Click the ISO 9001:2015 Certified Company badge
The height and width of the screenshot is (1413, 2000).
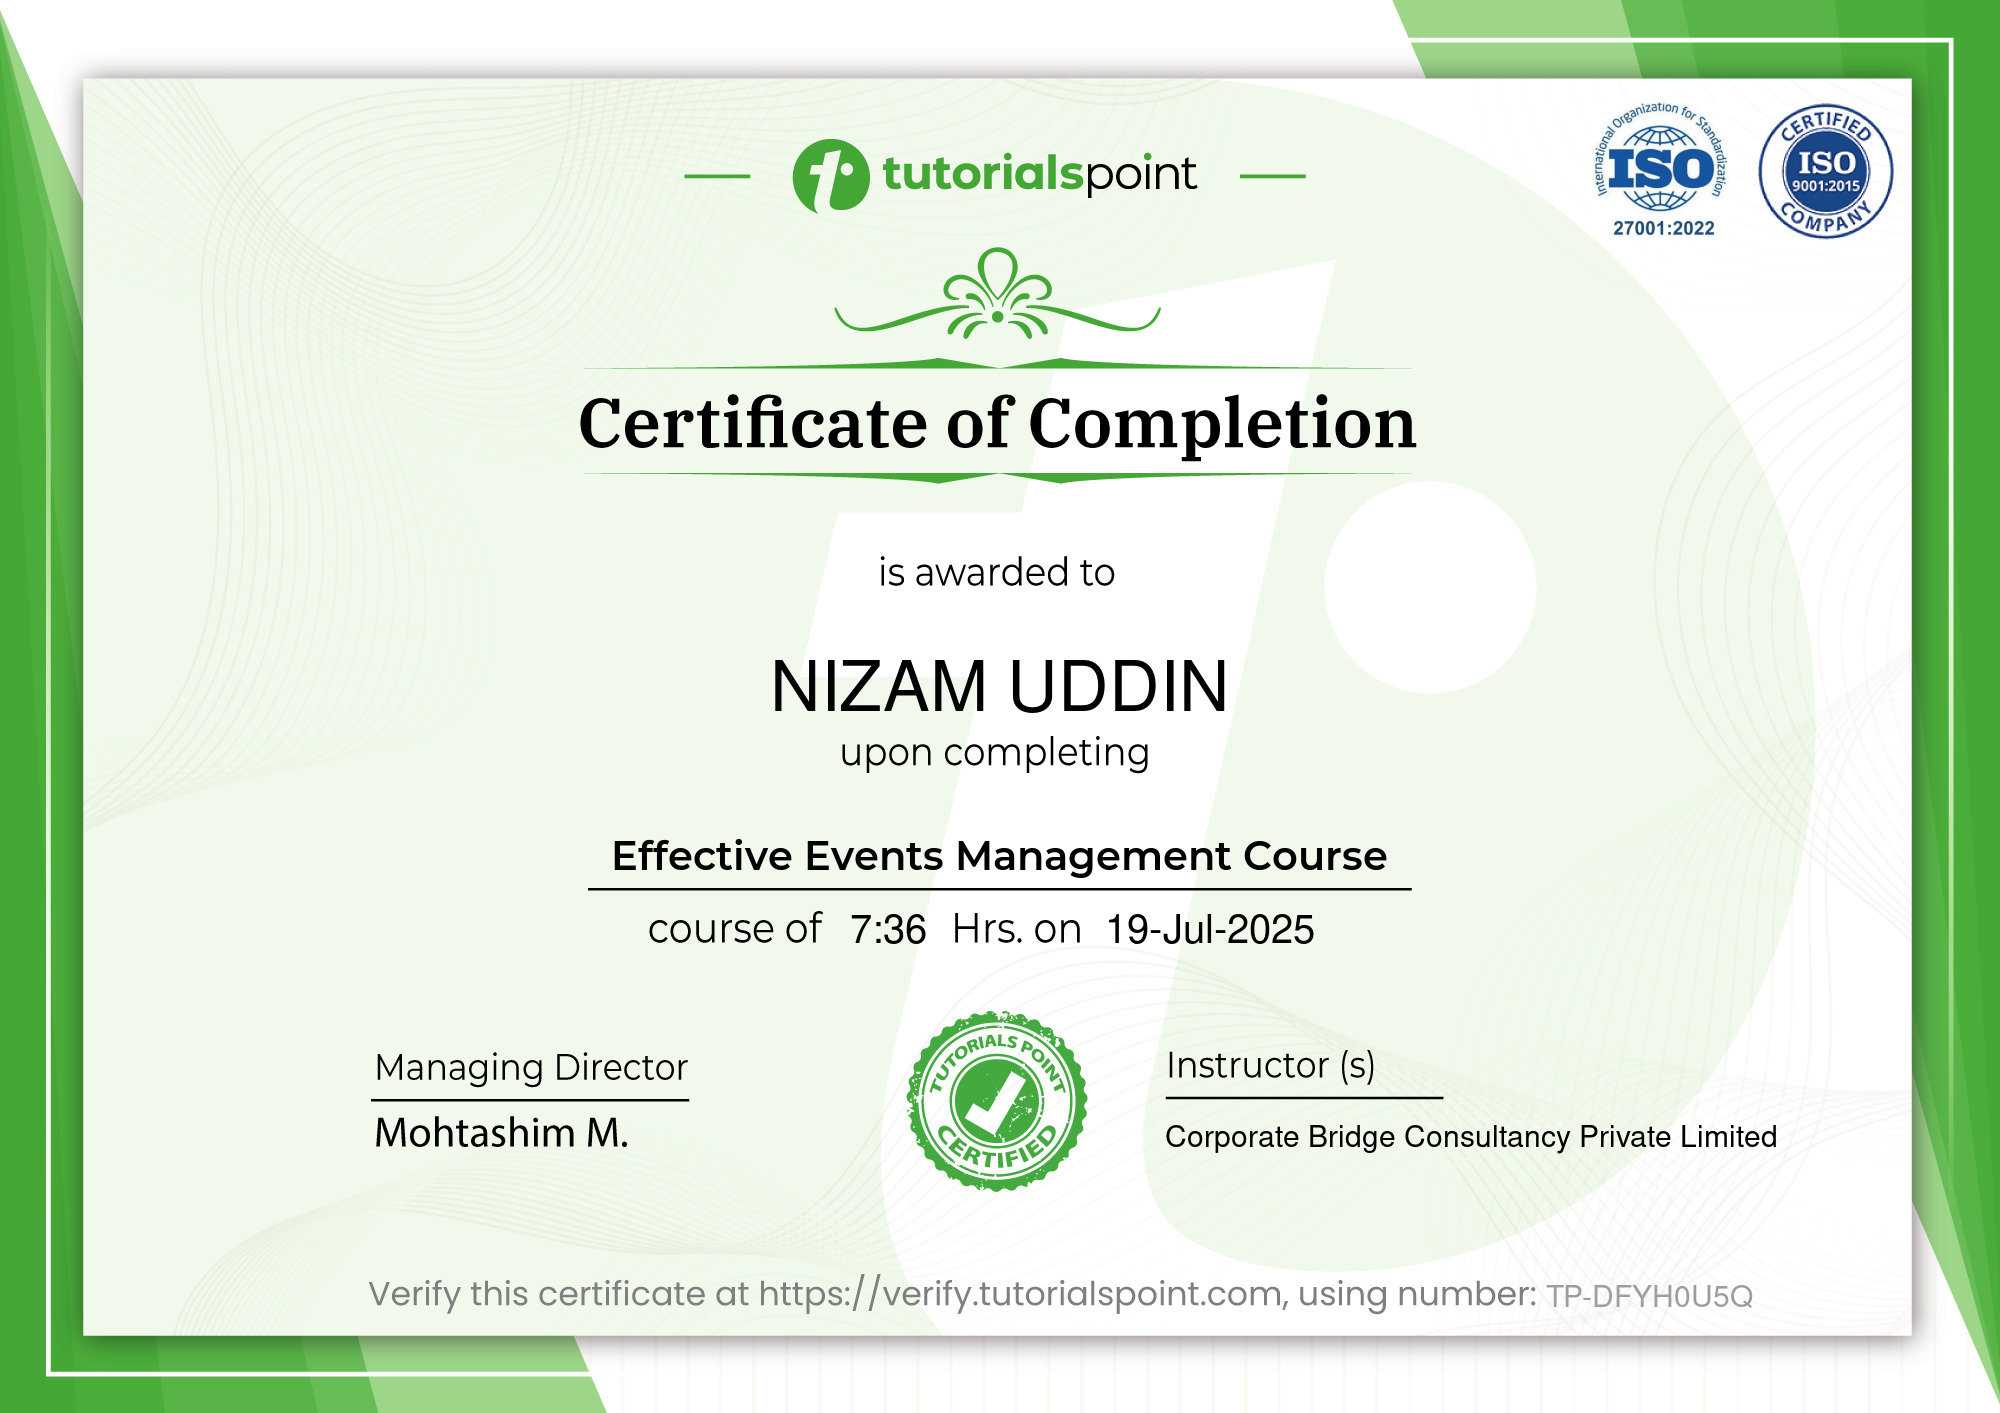point(1826,171)
